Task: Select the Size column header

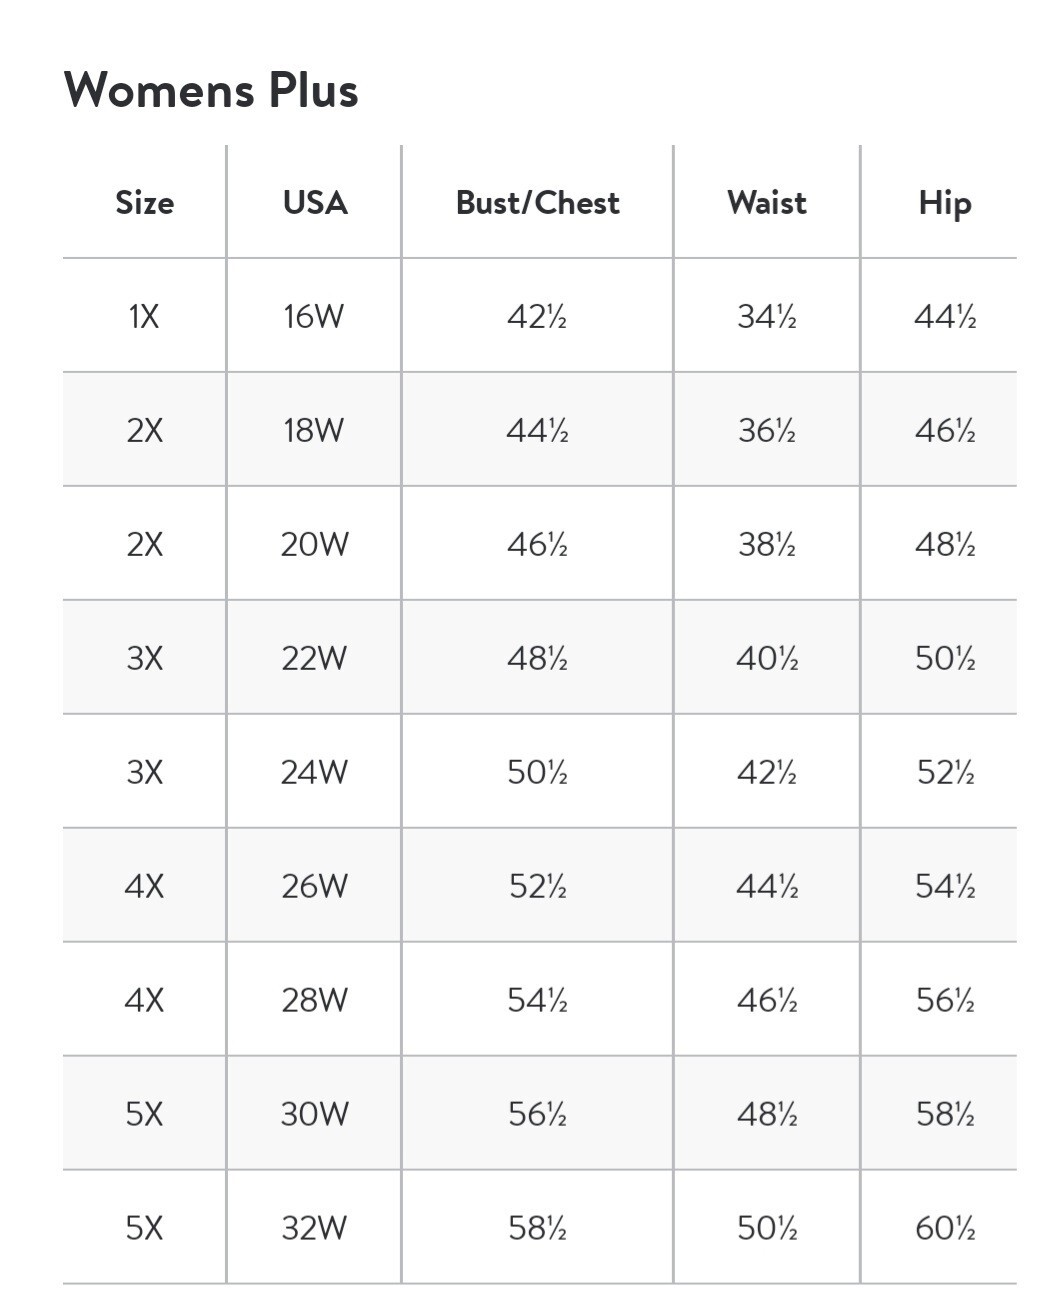Action: point(144,202)
